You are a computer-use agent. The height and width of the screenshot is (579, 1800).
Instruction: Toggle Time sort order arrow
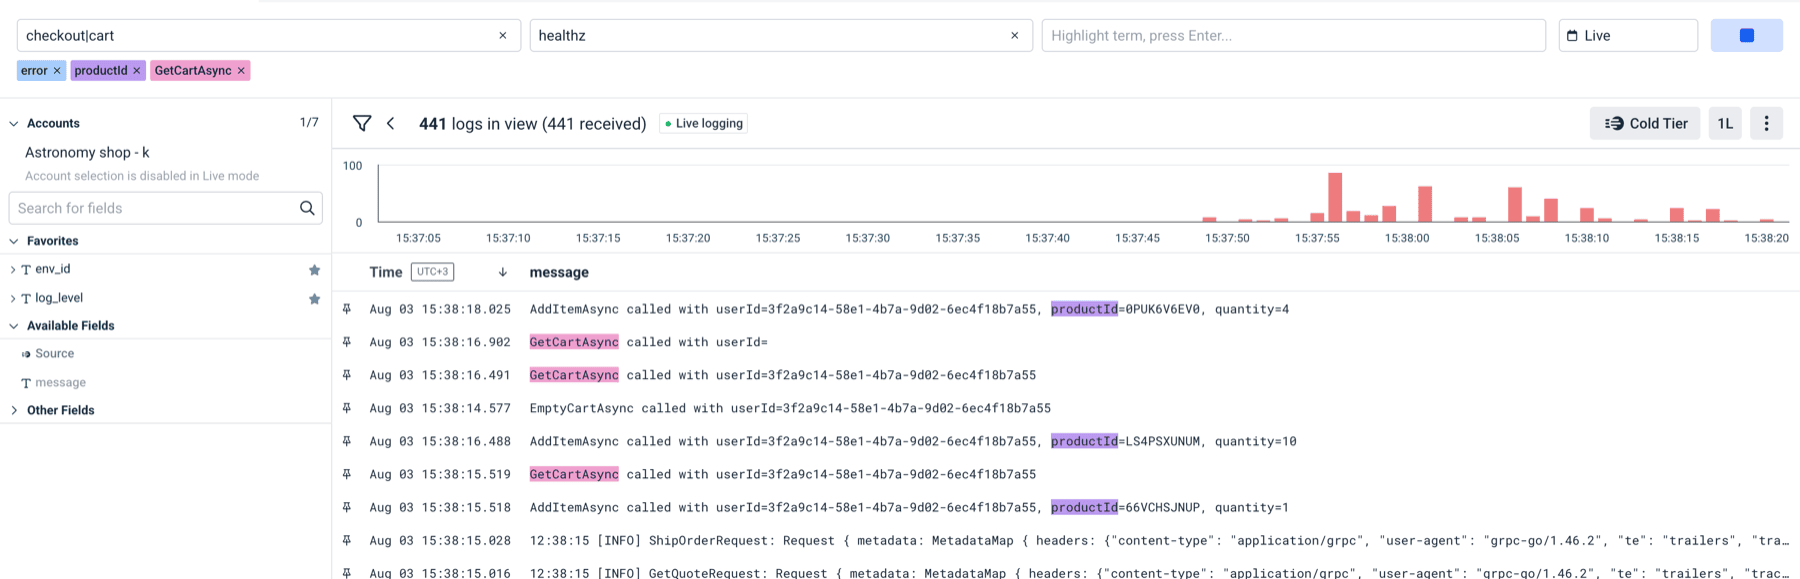pyautogui.click(x=502, y=272)
